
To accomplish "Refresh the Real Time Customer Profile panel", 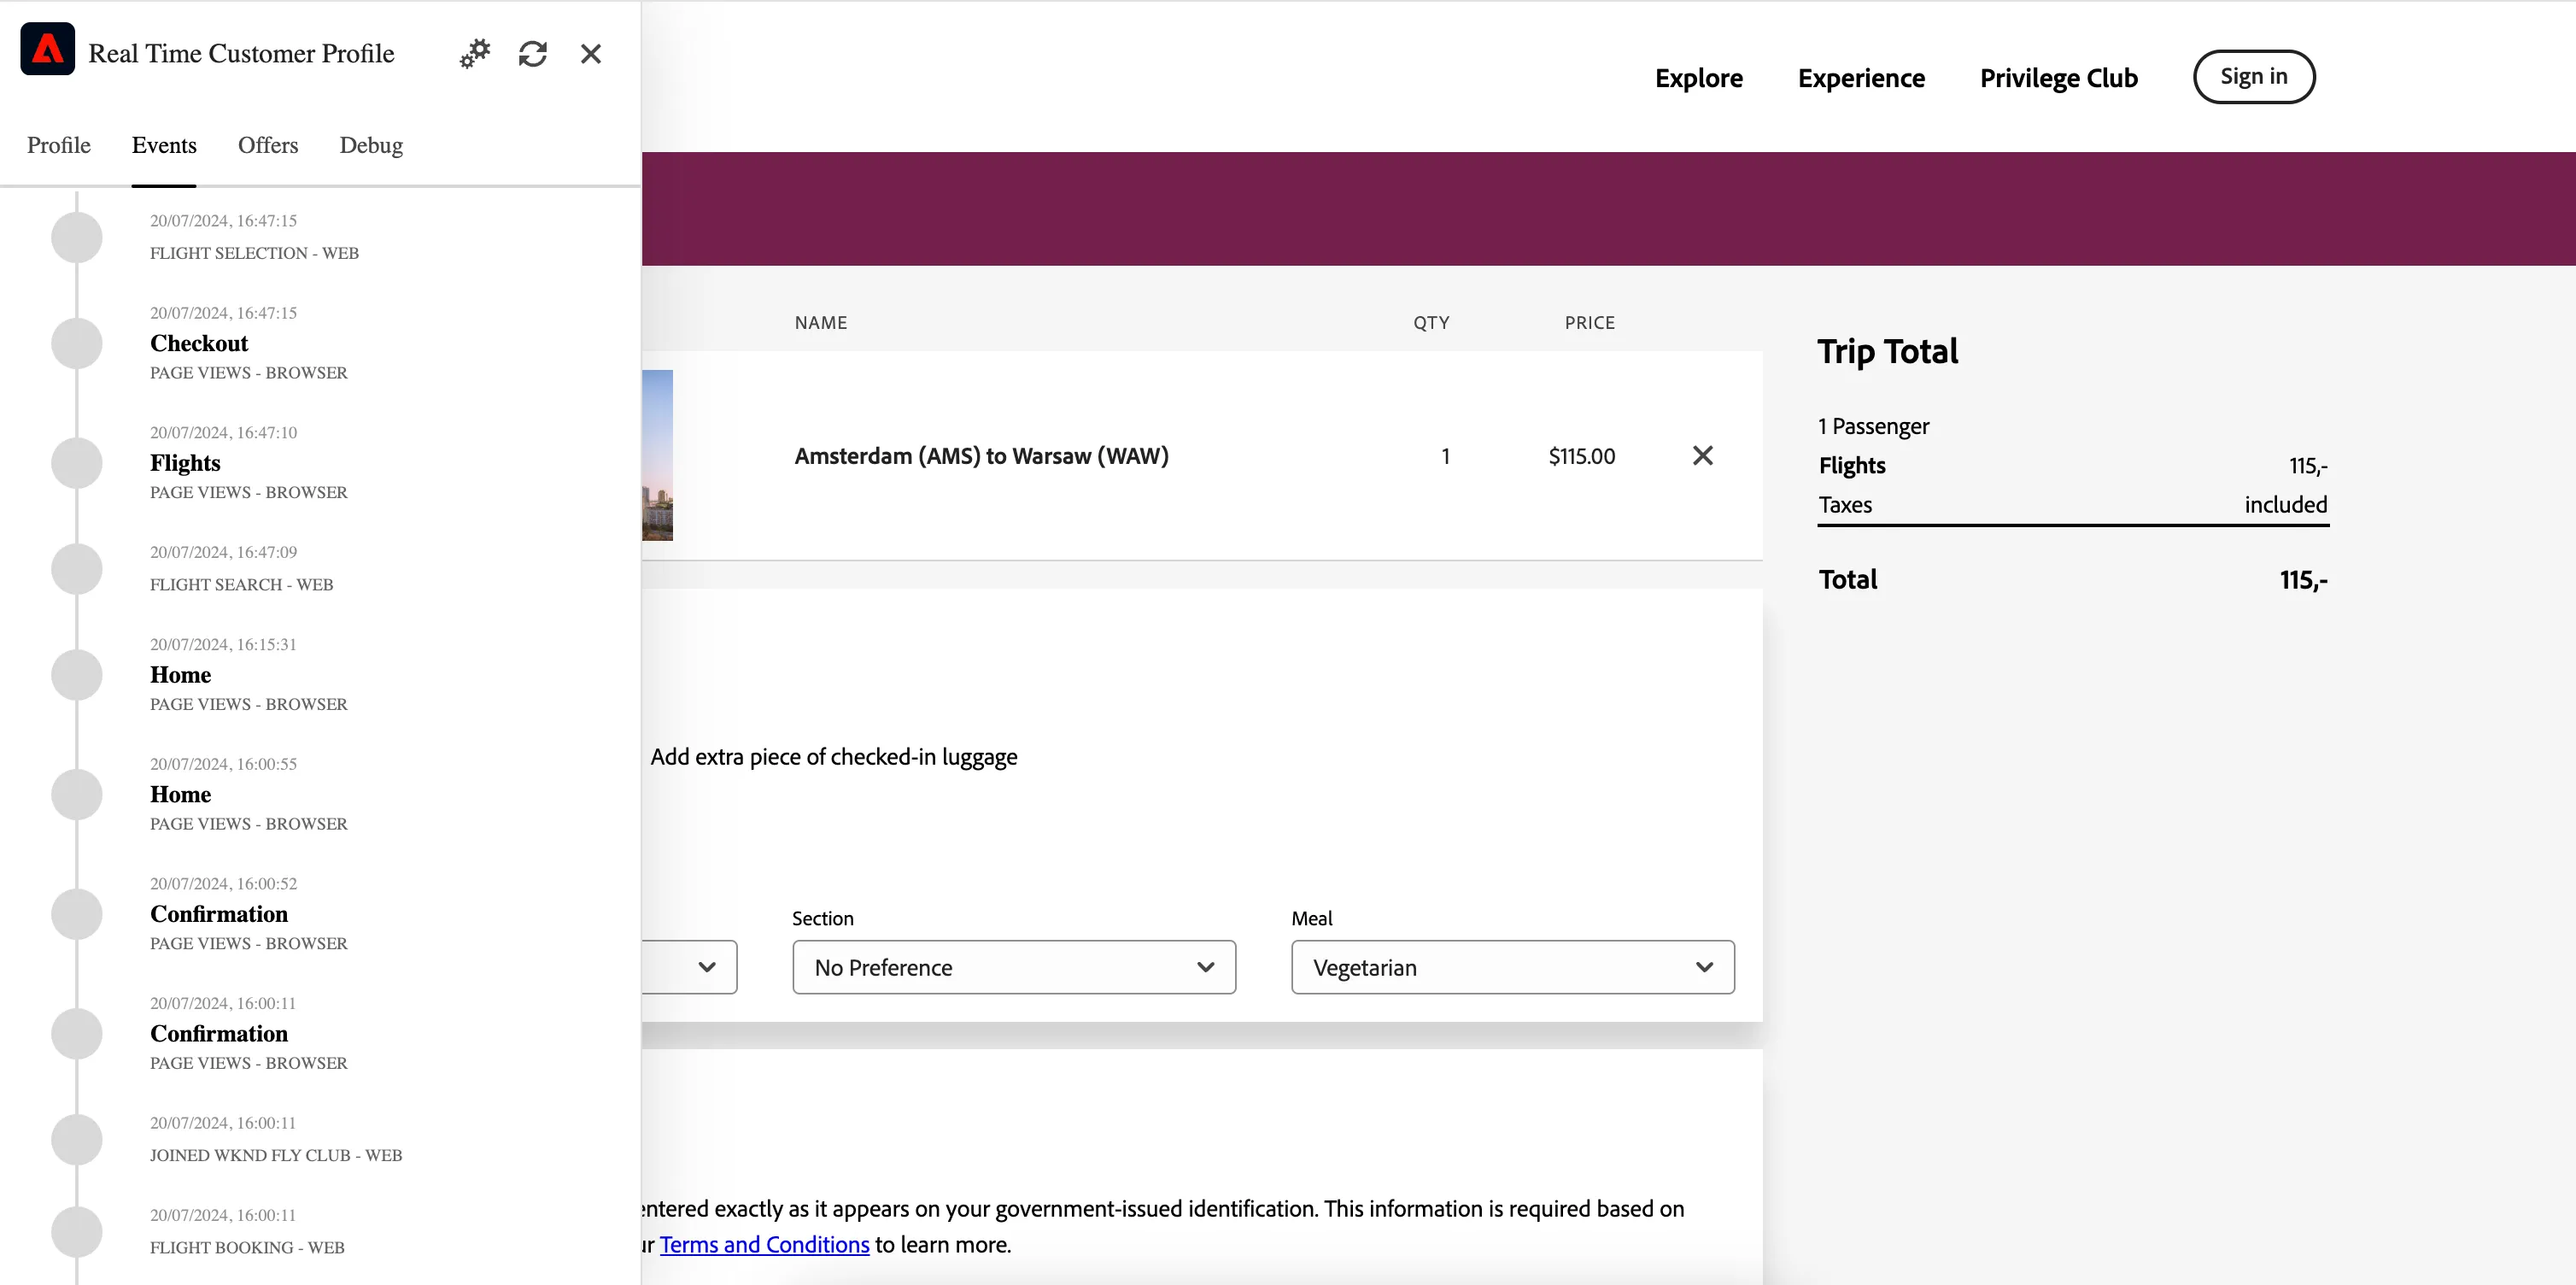I will pos(533,53).
